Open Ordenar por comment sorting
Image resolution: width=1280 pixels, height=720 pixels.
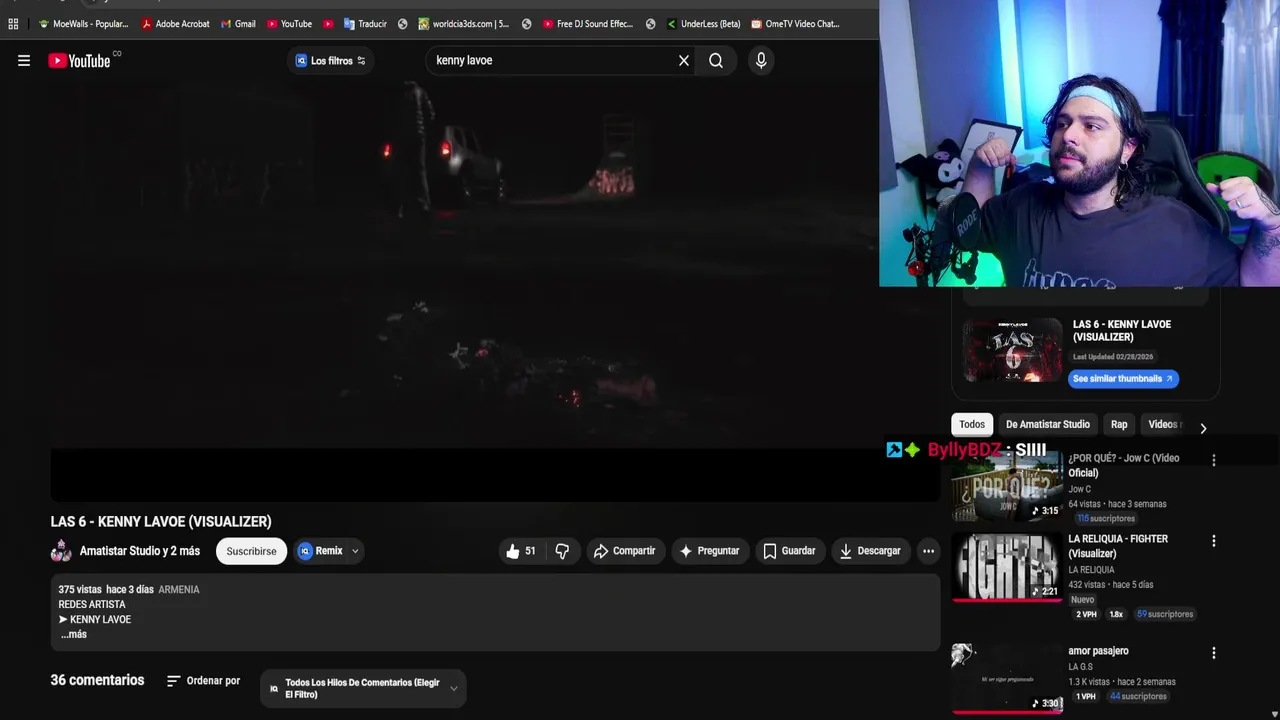203,681
